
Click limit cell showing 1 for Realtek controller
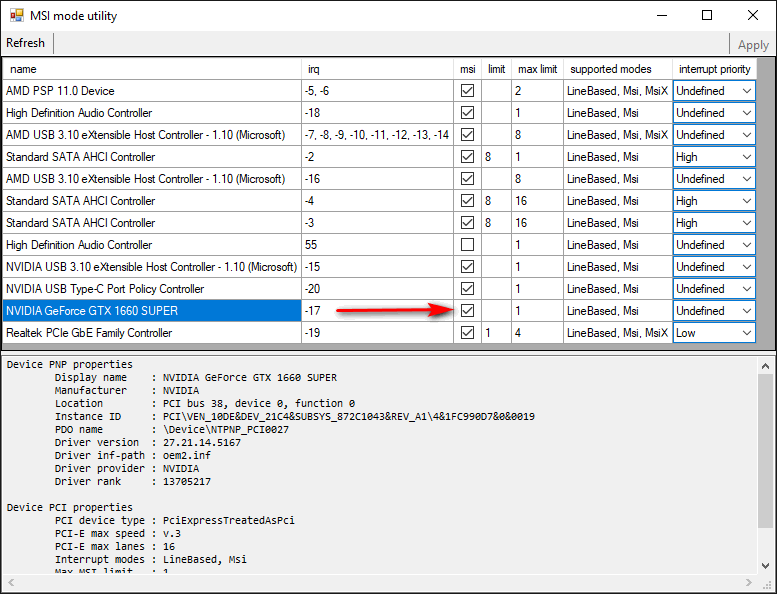[x=496, y=332]
